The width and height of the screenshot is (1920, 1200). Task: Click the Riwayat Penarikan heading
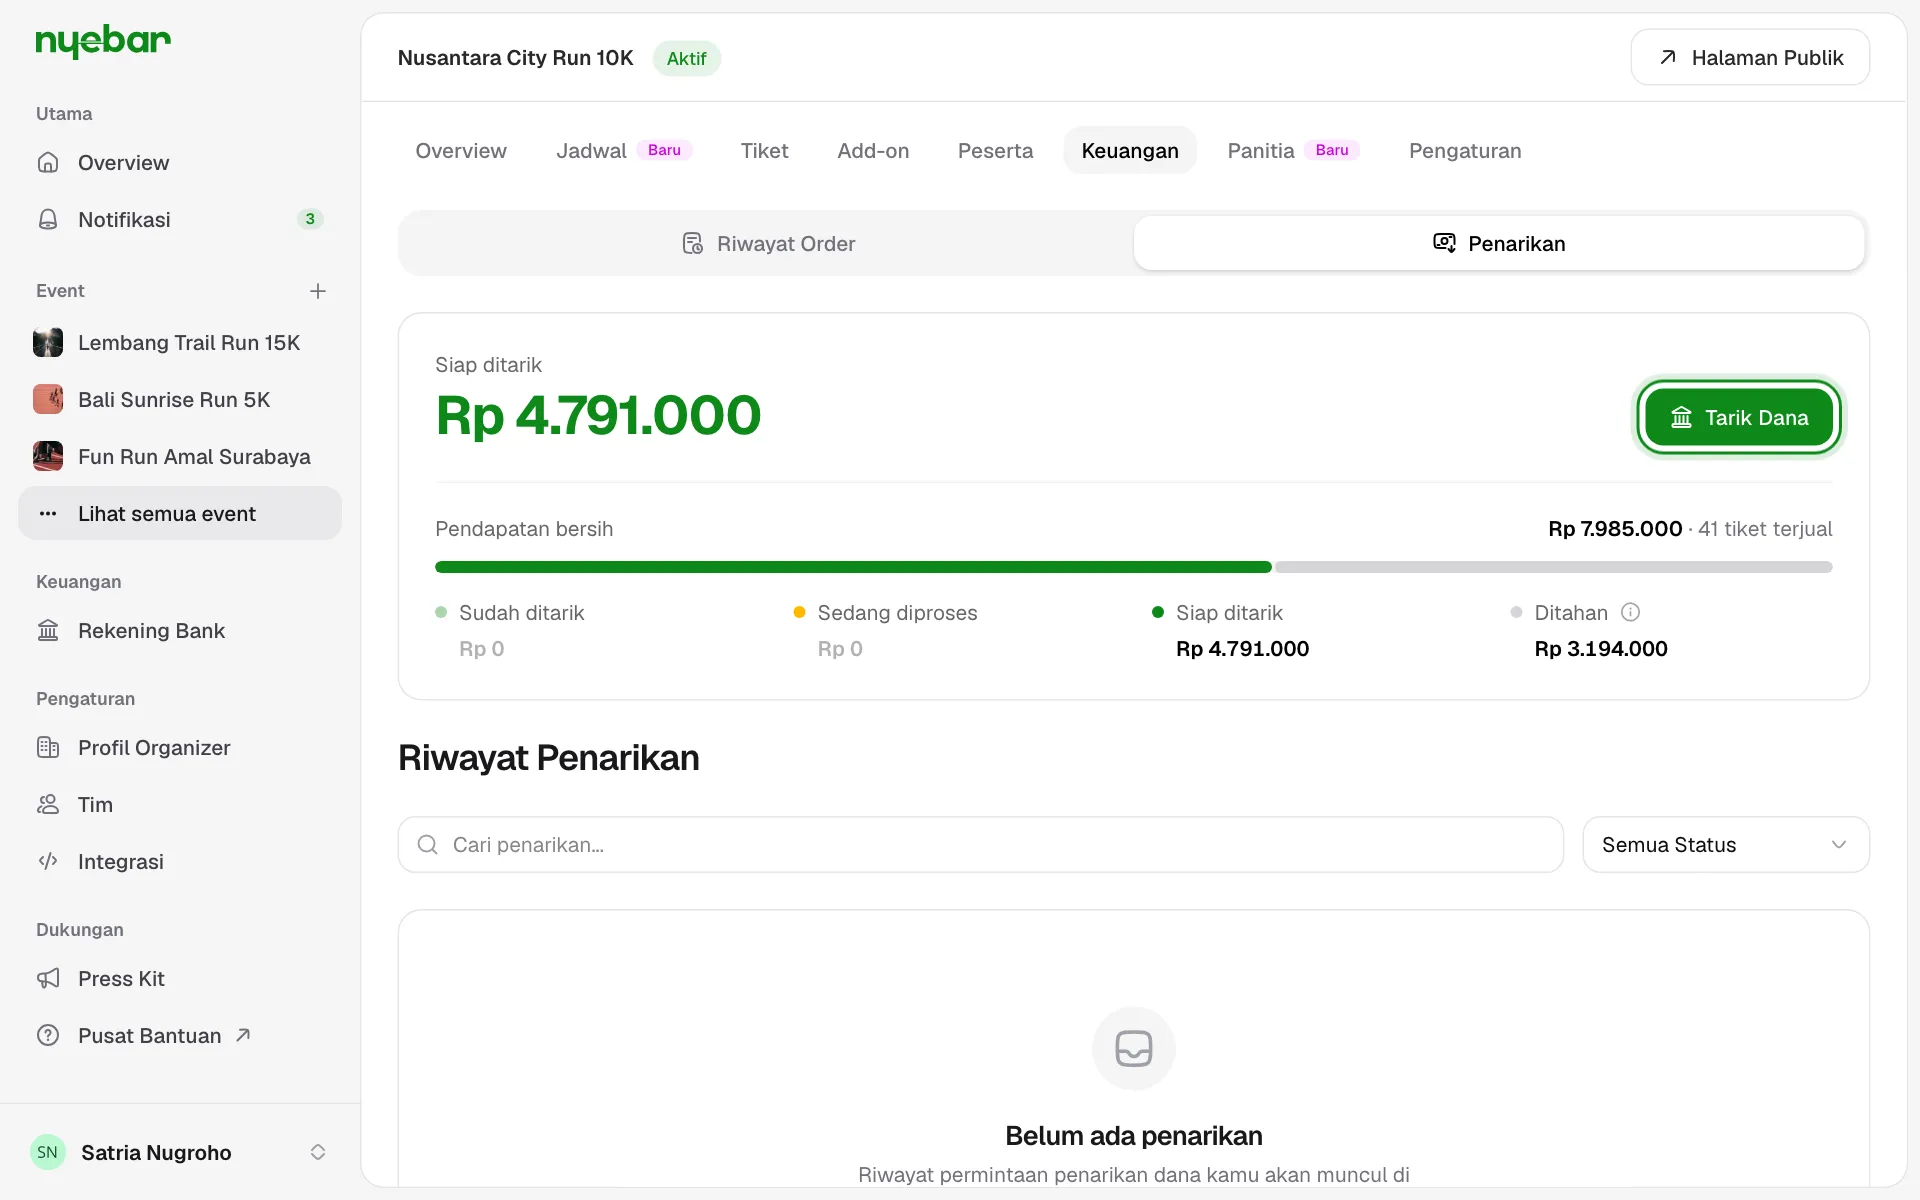549,758
